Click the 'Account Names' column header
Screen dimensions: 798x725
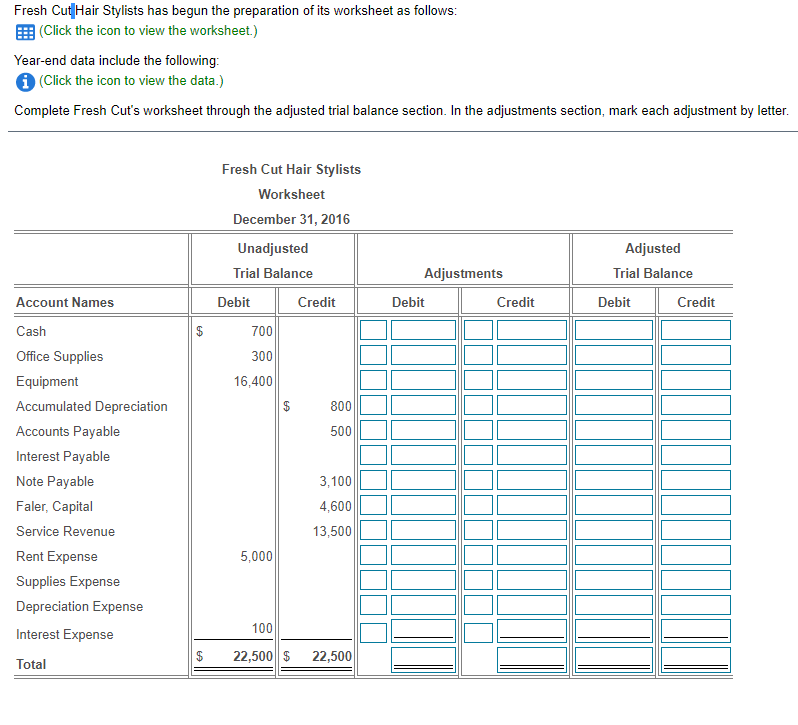pyautogui.click(x=65, y=302)
